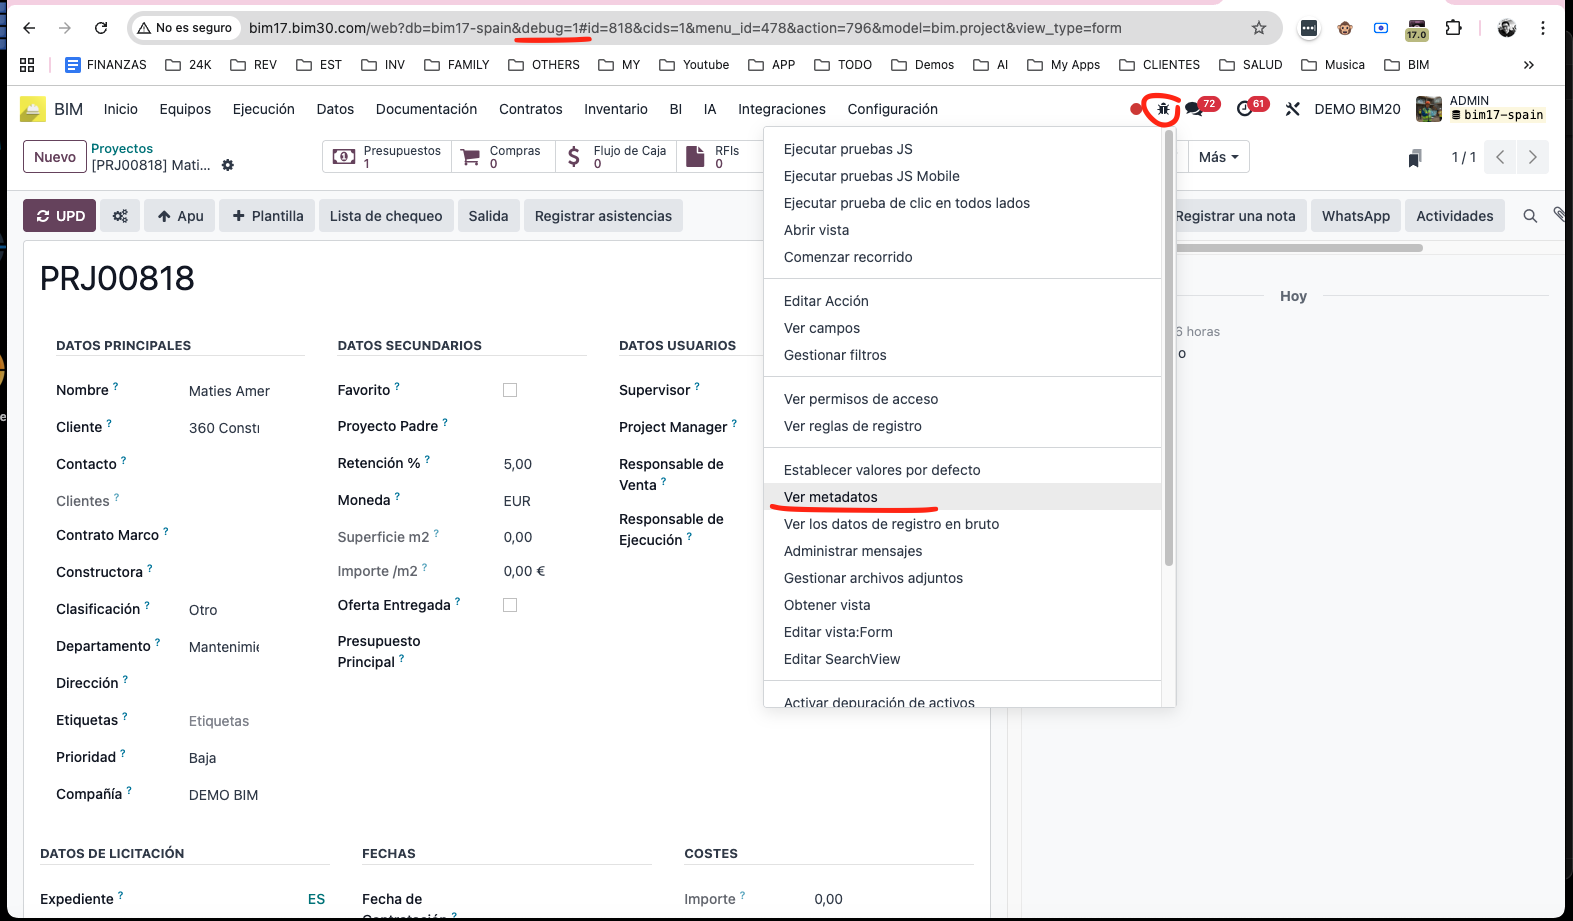The height and width of the screenshot is (921, 1573).
Task: Select Ejecutar pruebas JS menu entry
Action: coord(962,149)
